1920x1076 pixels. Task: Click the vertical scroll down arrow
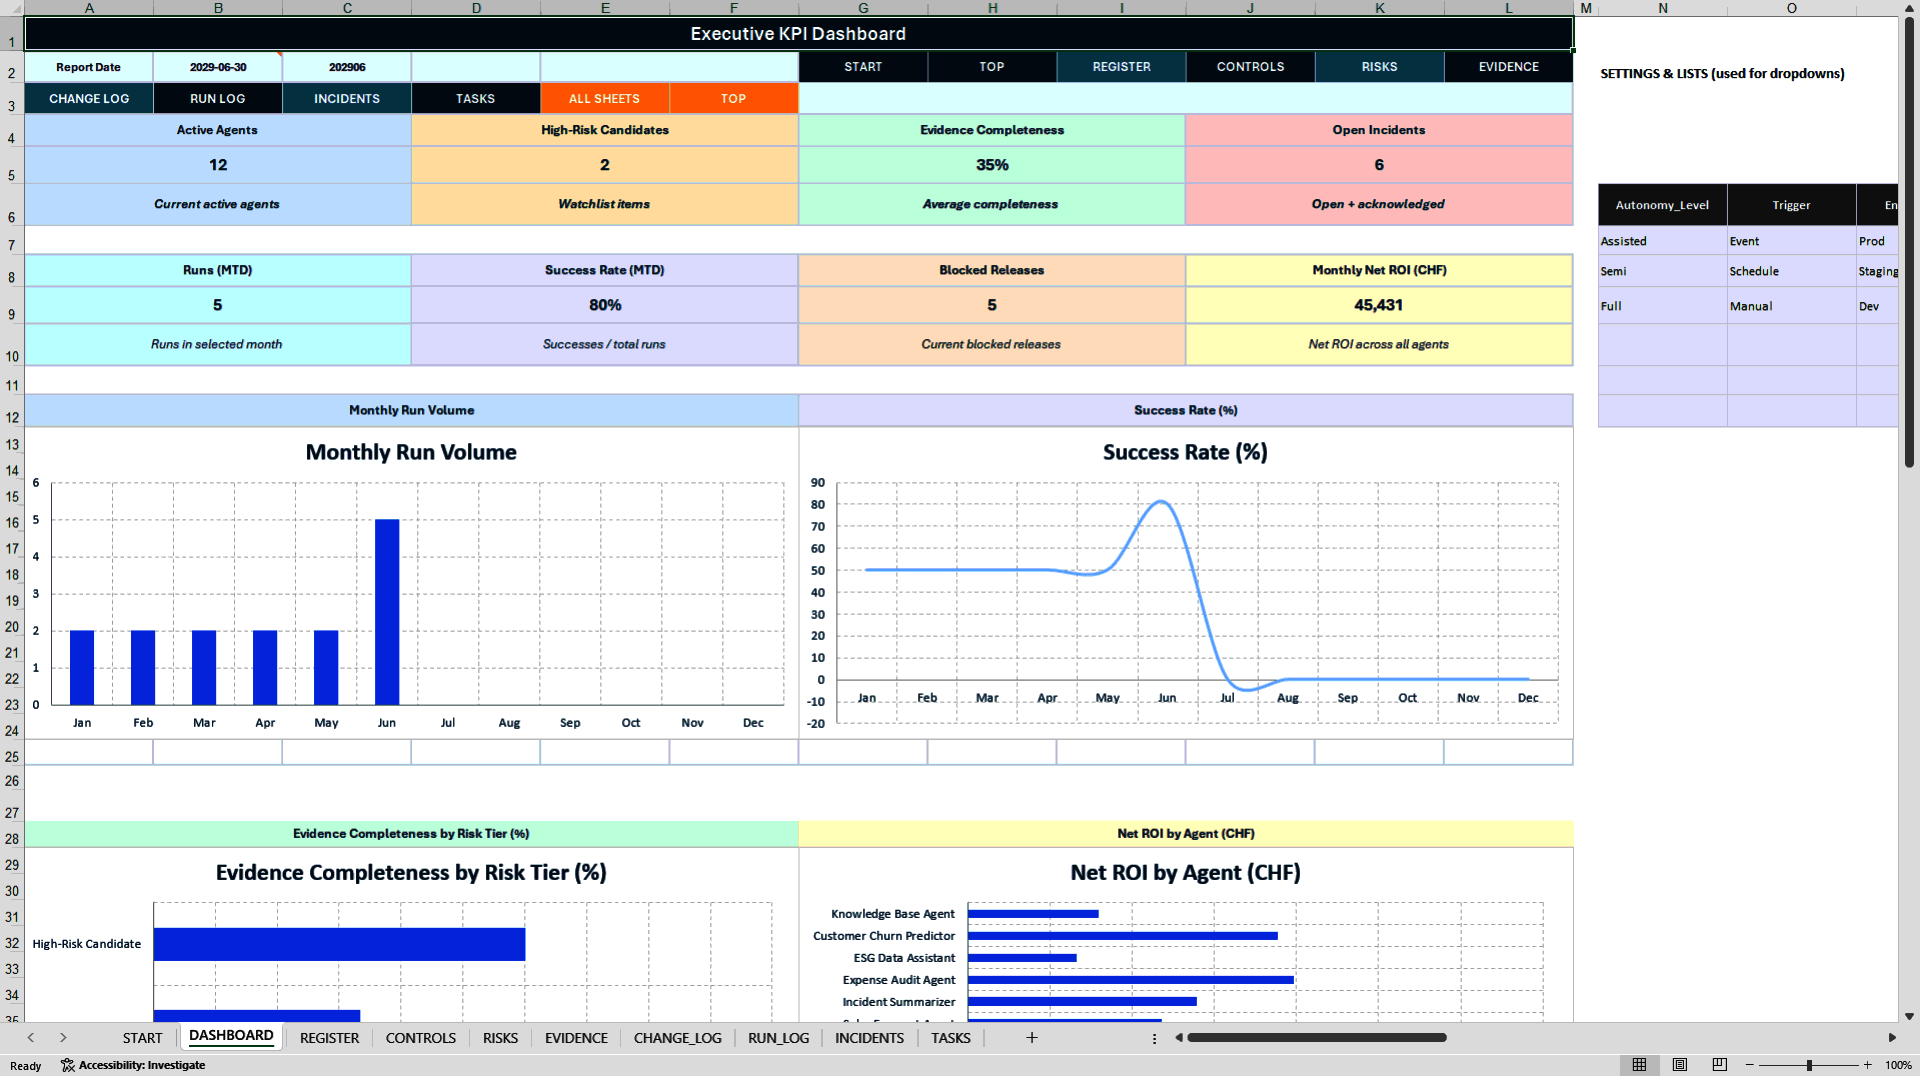click(1909, 1016)
